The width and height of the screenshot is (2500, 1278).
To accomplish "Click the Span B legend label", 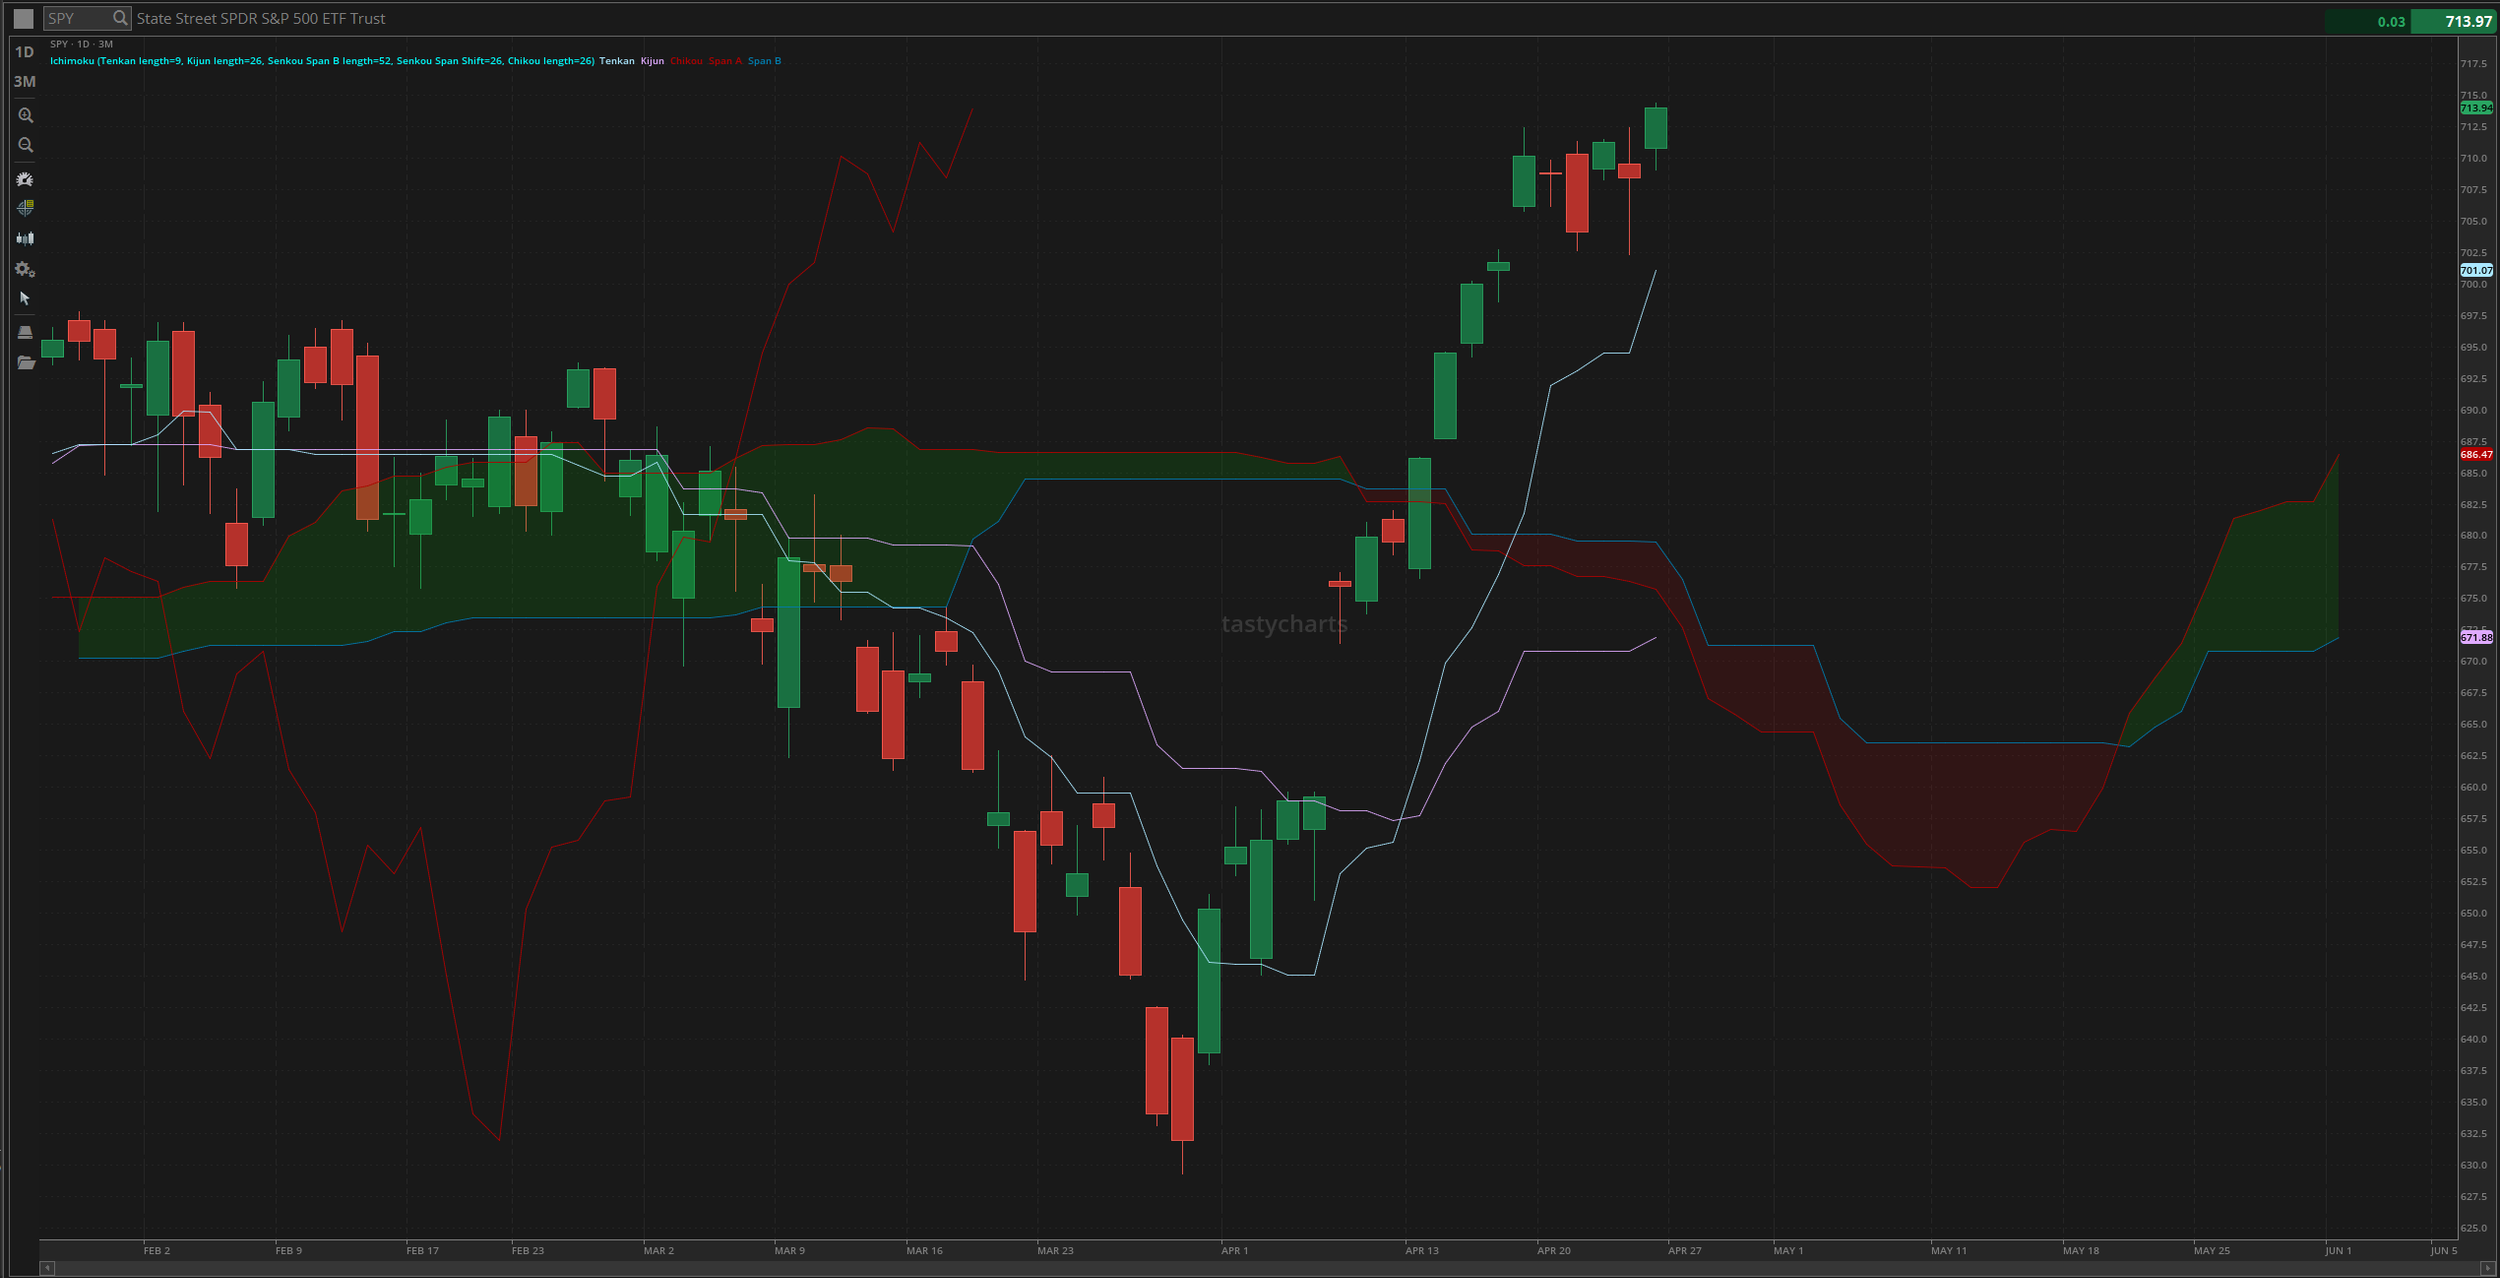I will [764, 61].
